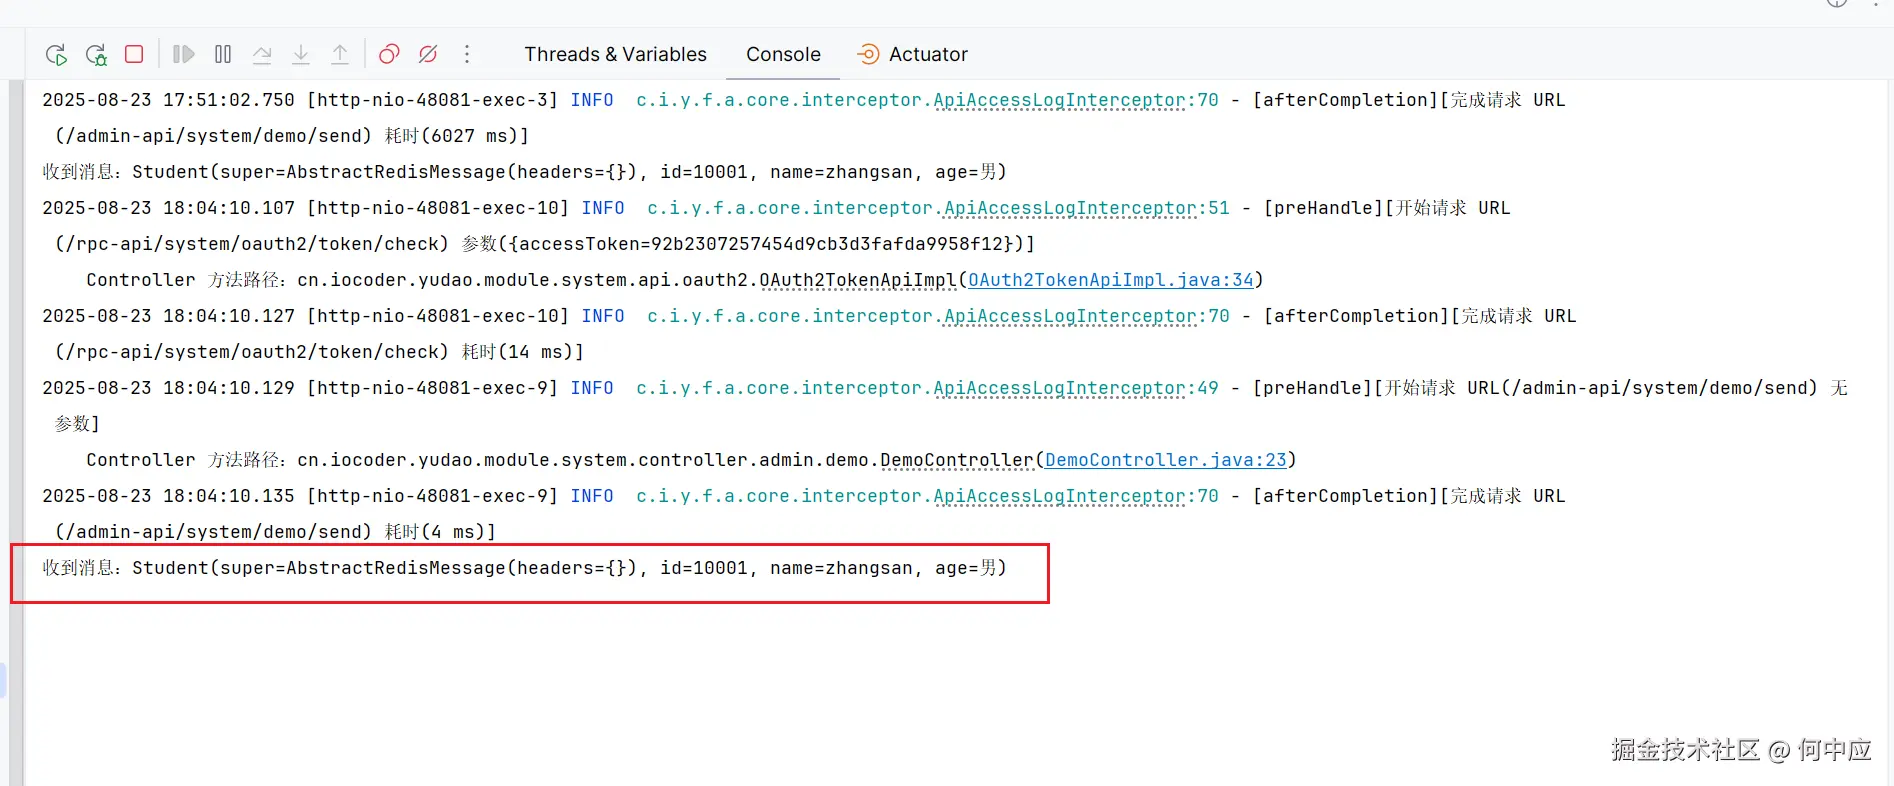Click the Actuator tab icon
The width and height of the screenshot is (1894, 786).
point(869,54)
